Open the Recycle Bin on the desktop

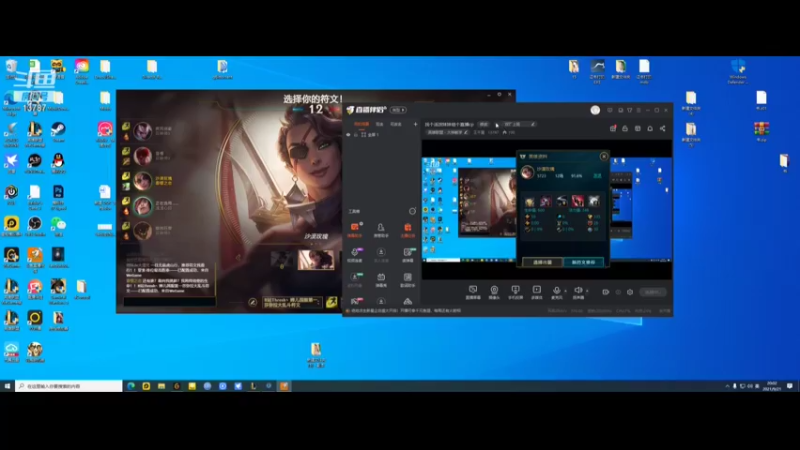11,66
